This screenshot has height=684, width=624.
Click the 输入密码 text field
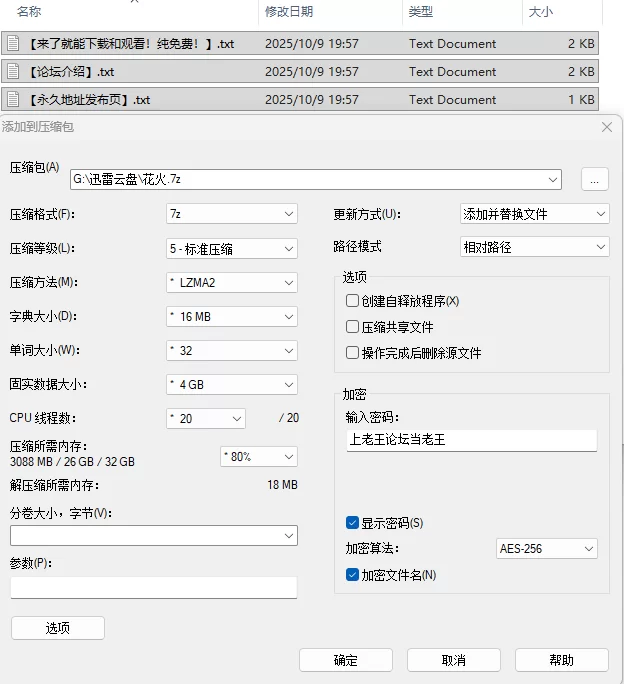point(471,440)
